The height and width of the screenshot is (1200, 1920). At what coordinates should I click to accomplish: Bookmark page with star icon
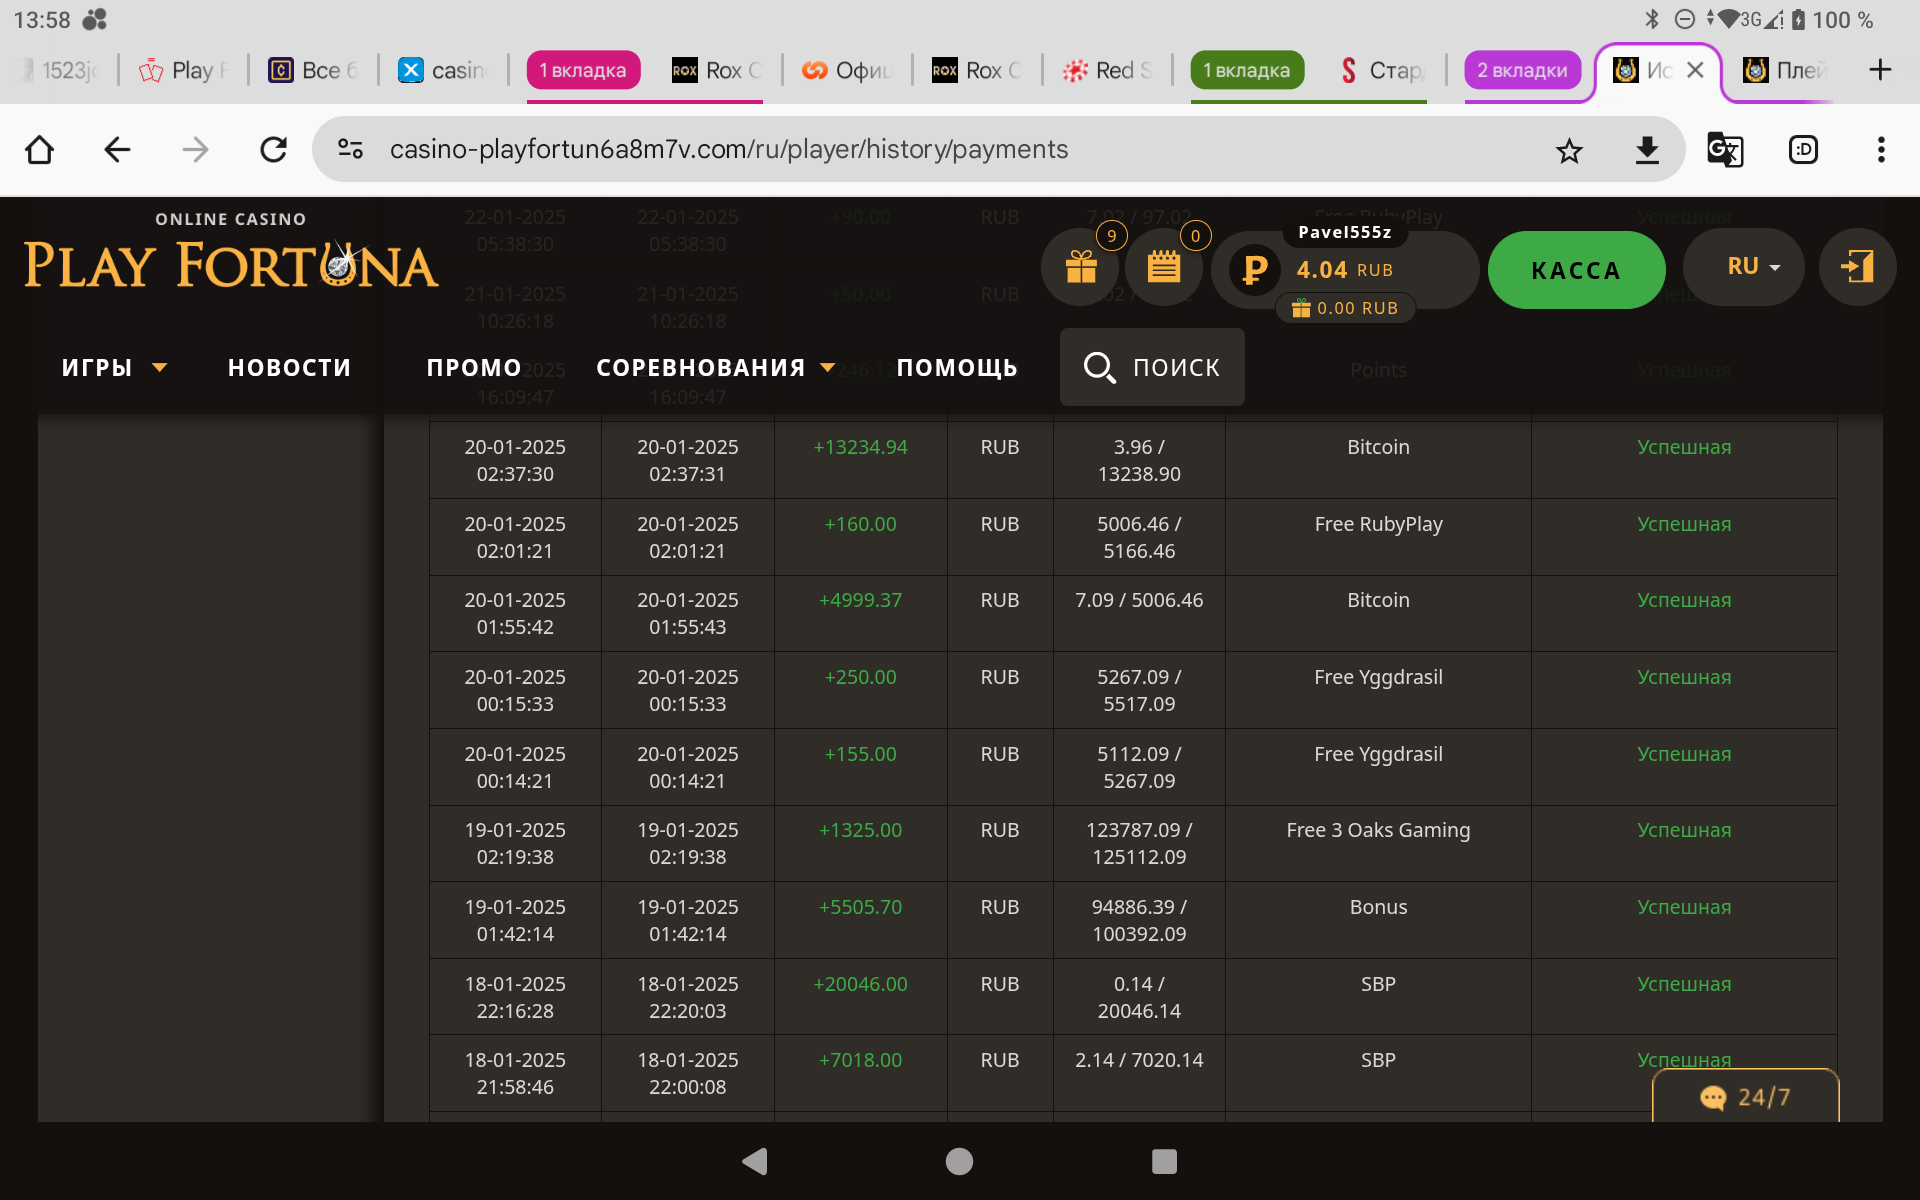[x=1569, y=150]
